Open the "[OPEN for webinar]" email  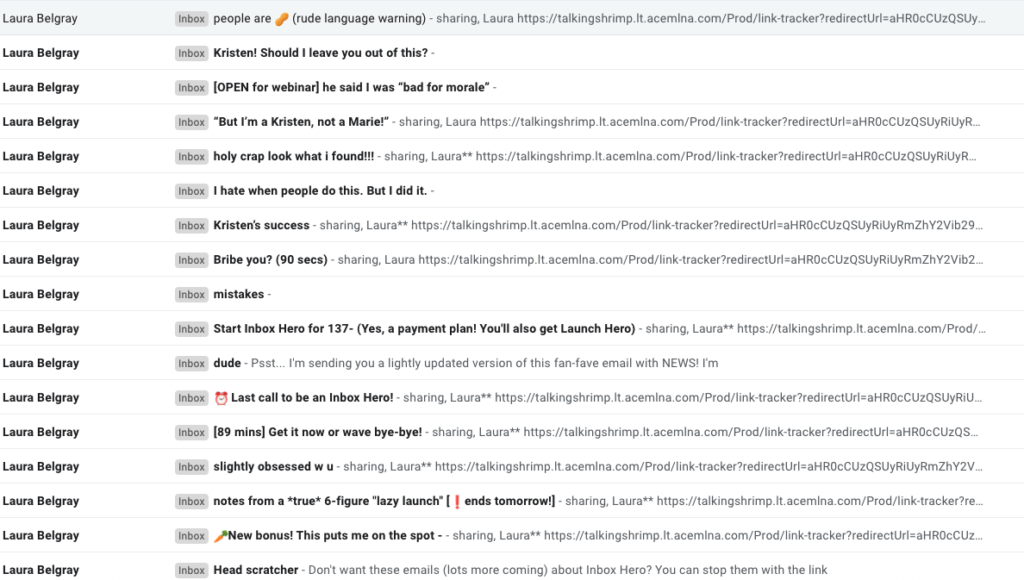coord(350,88)
